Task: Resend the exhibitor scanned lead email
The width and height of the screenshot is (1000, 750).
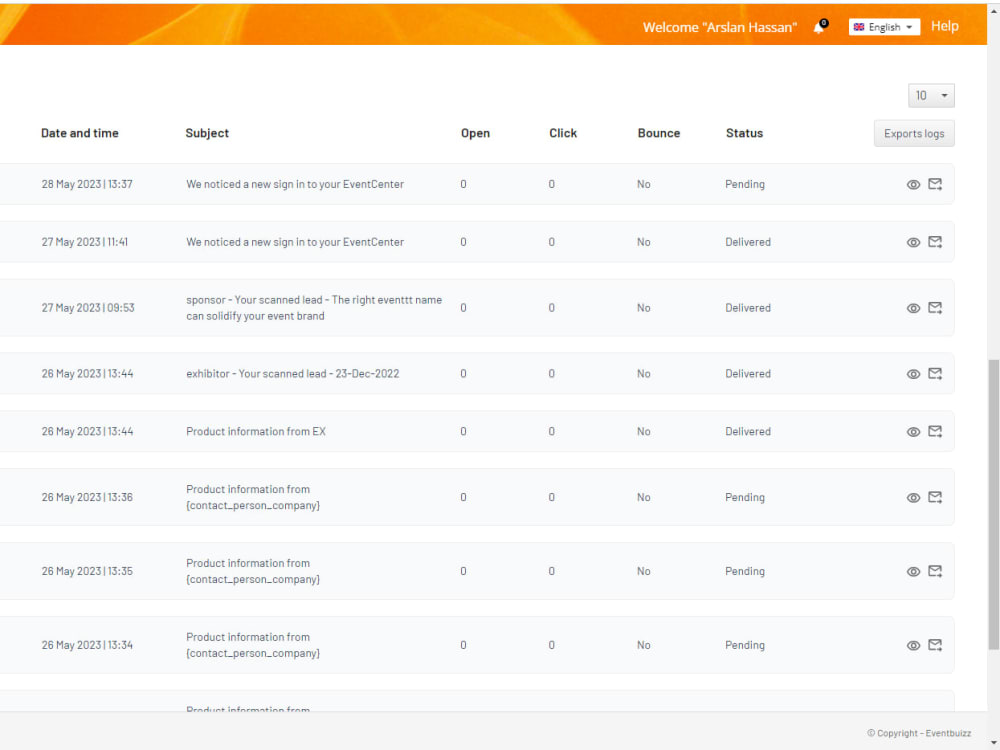Action: coord(935,374)
